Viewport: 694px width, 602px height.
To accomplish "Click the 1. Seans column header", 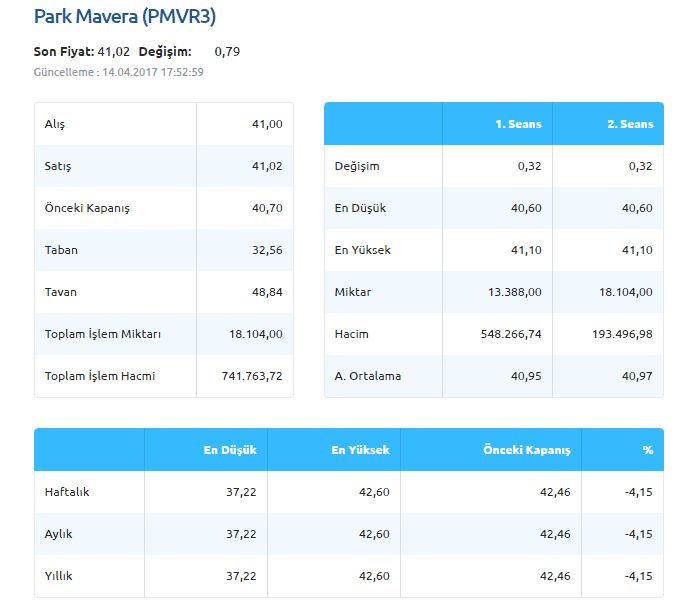I will point(519,124).
